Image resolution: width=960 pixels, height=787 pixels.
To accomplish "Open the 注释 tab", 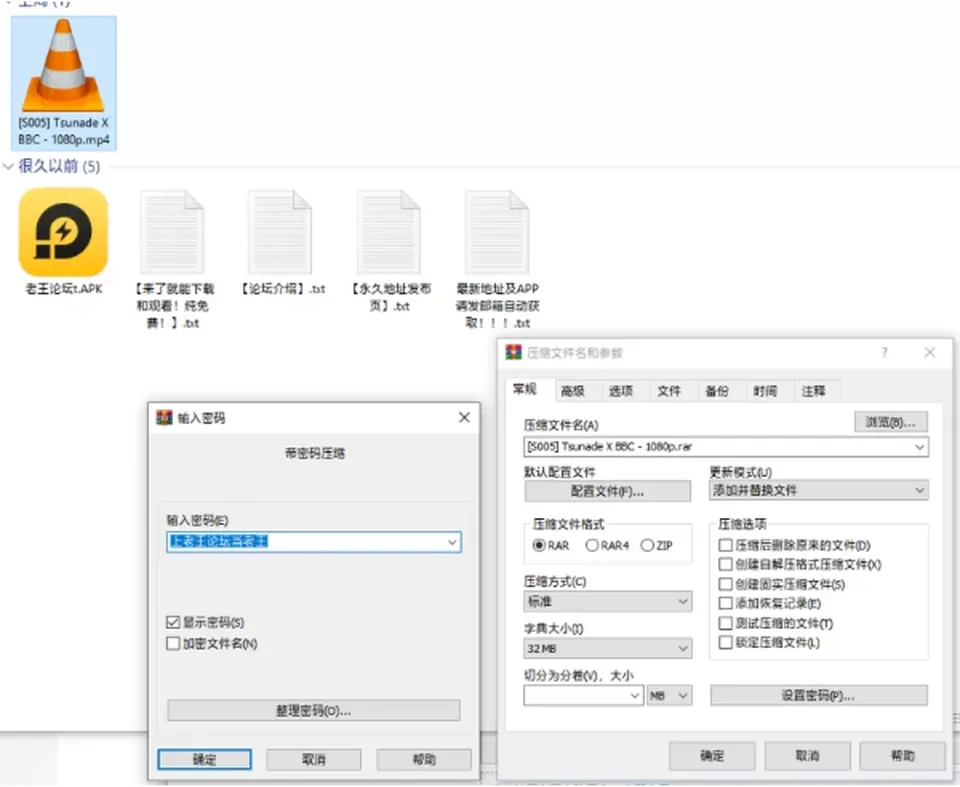I will click(814, 391).
